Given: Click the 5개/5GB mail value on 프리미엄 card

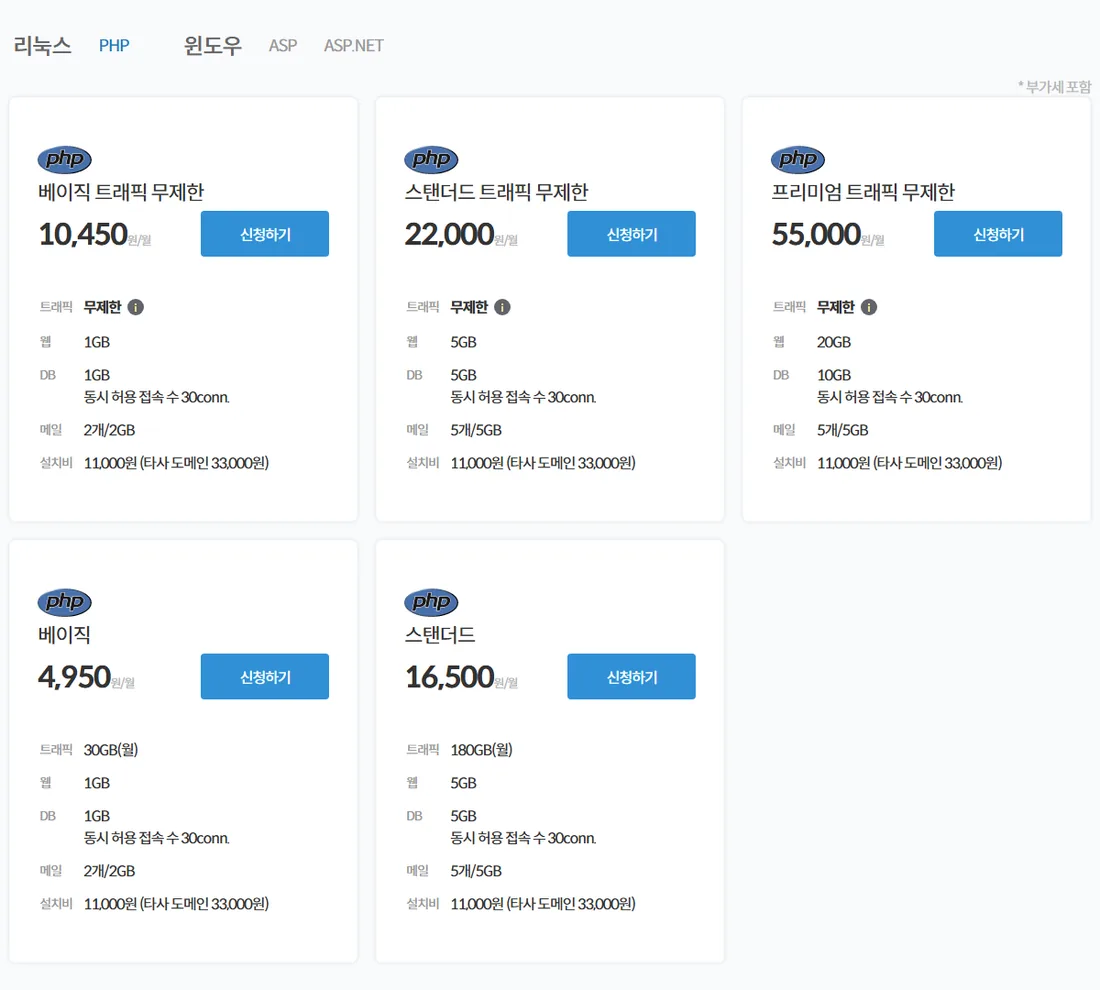Looking at the screenshot, I should coord(843,430).
